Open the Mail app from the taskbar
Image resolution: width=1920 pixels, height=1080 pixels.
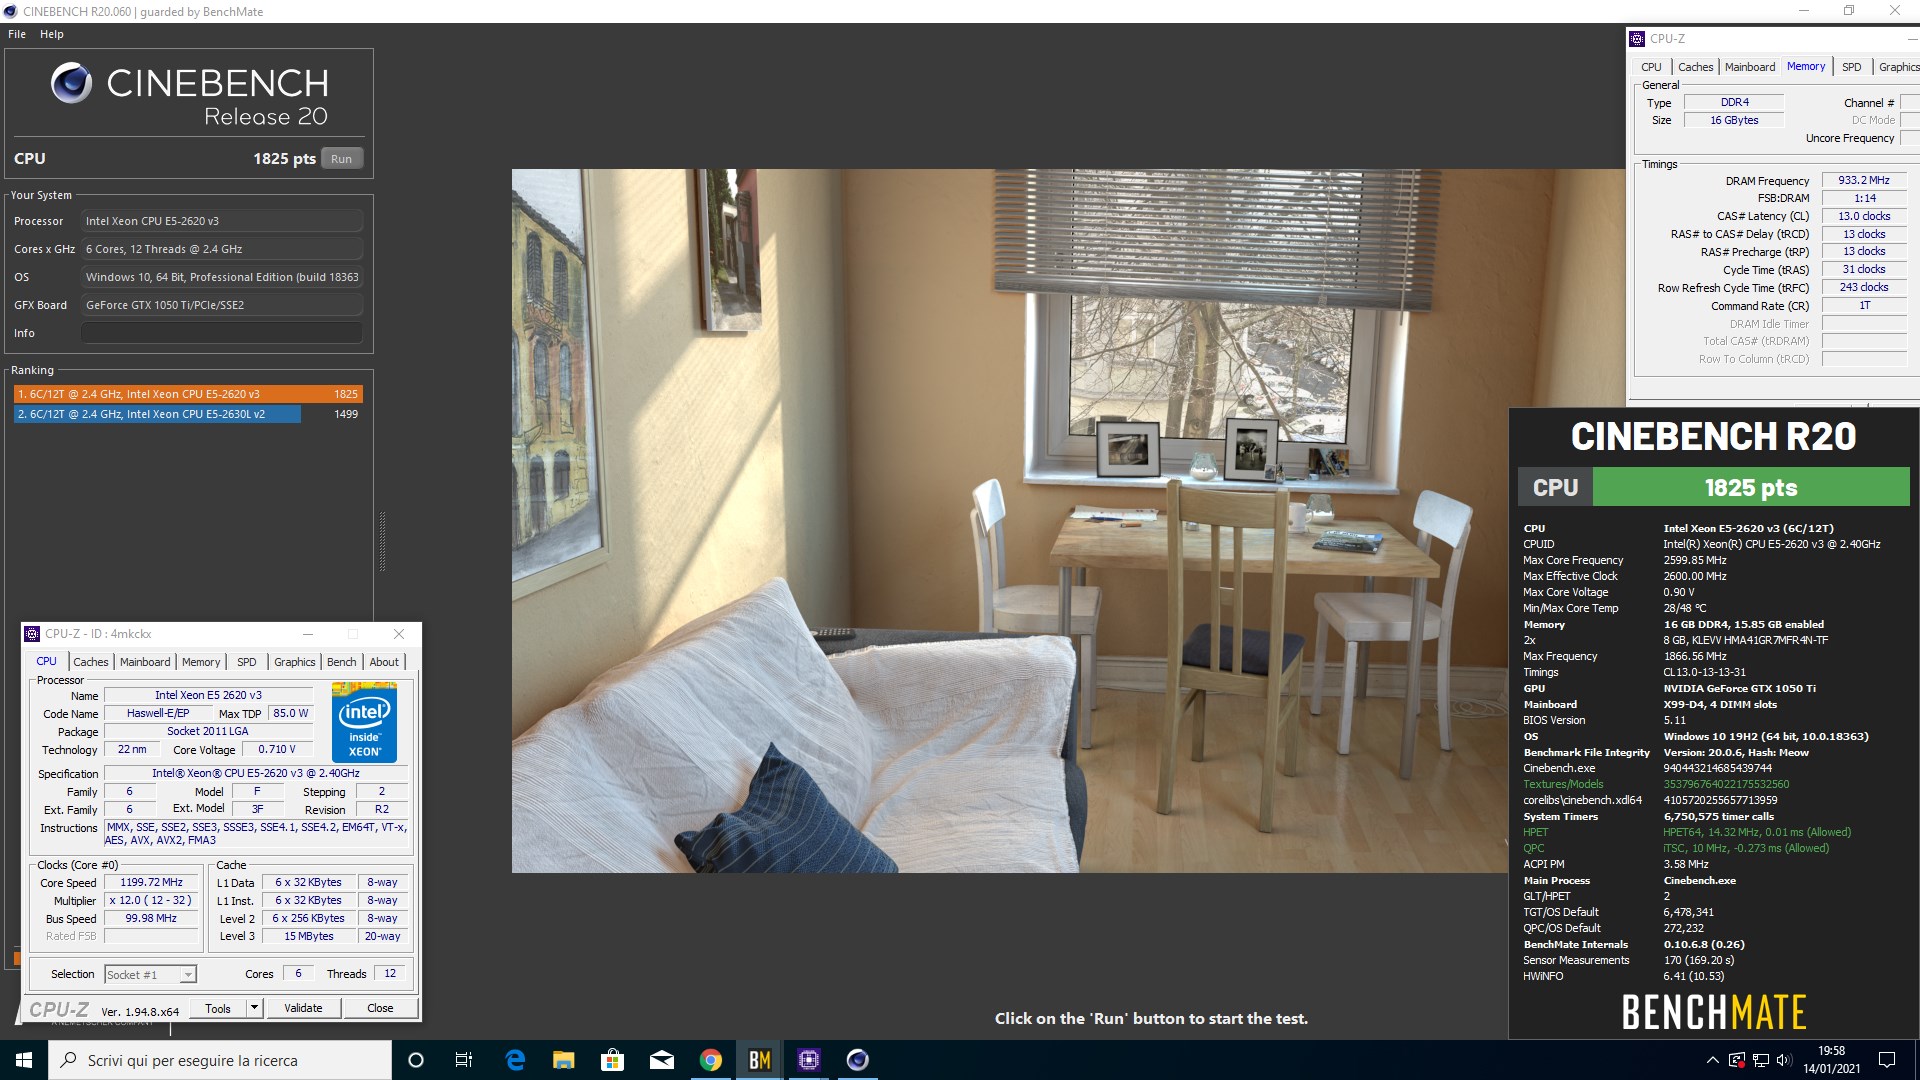coord(662,1060)
